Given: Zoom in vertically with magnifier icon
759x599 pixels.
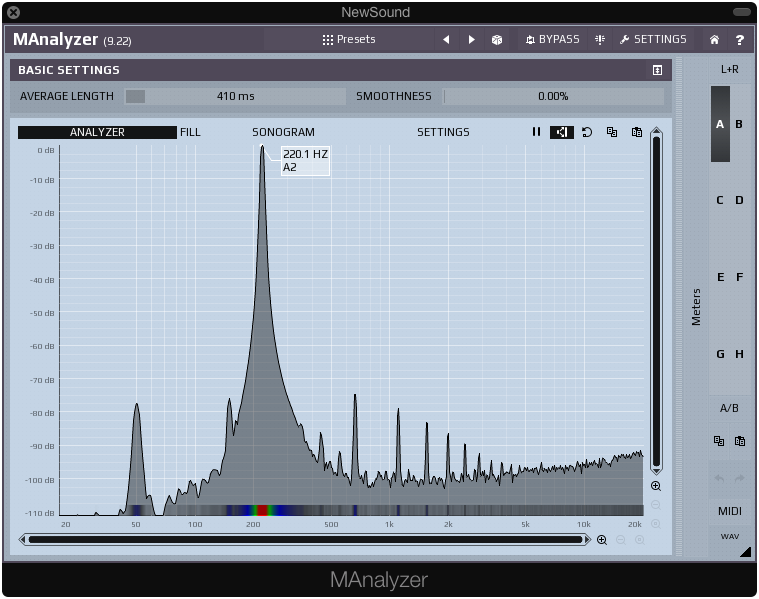Looking at the screenshot, I should [656, 486].
